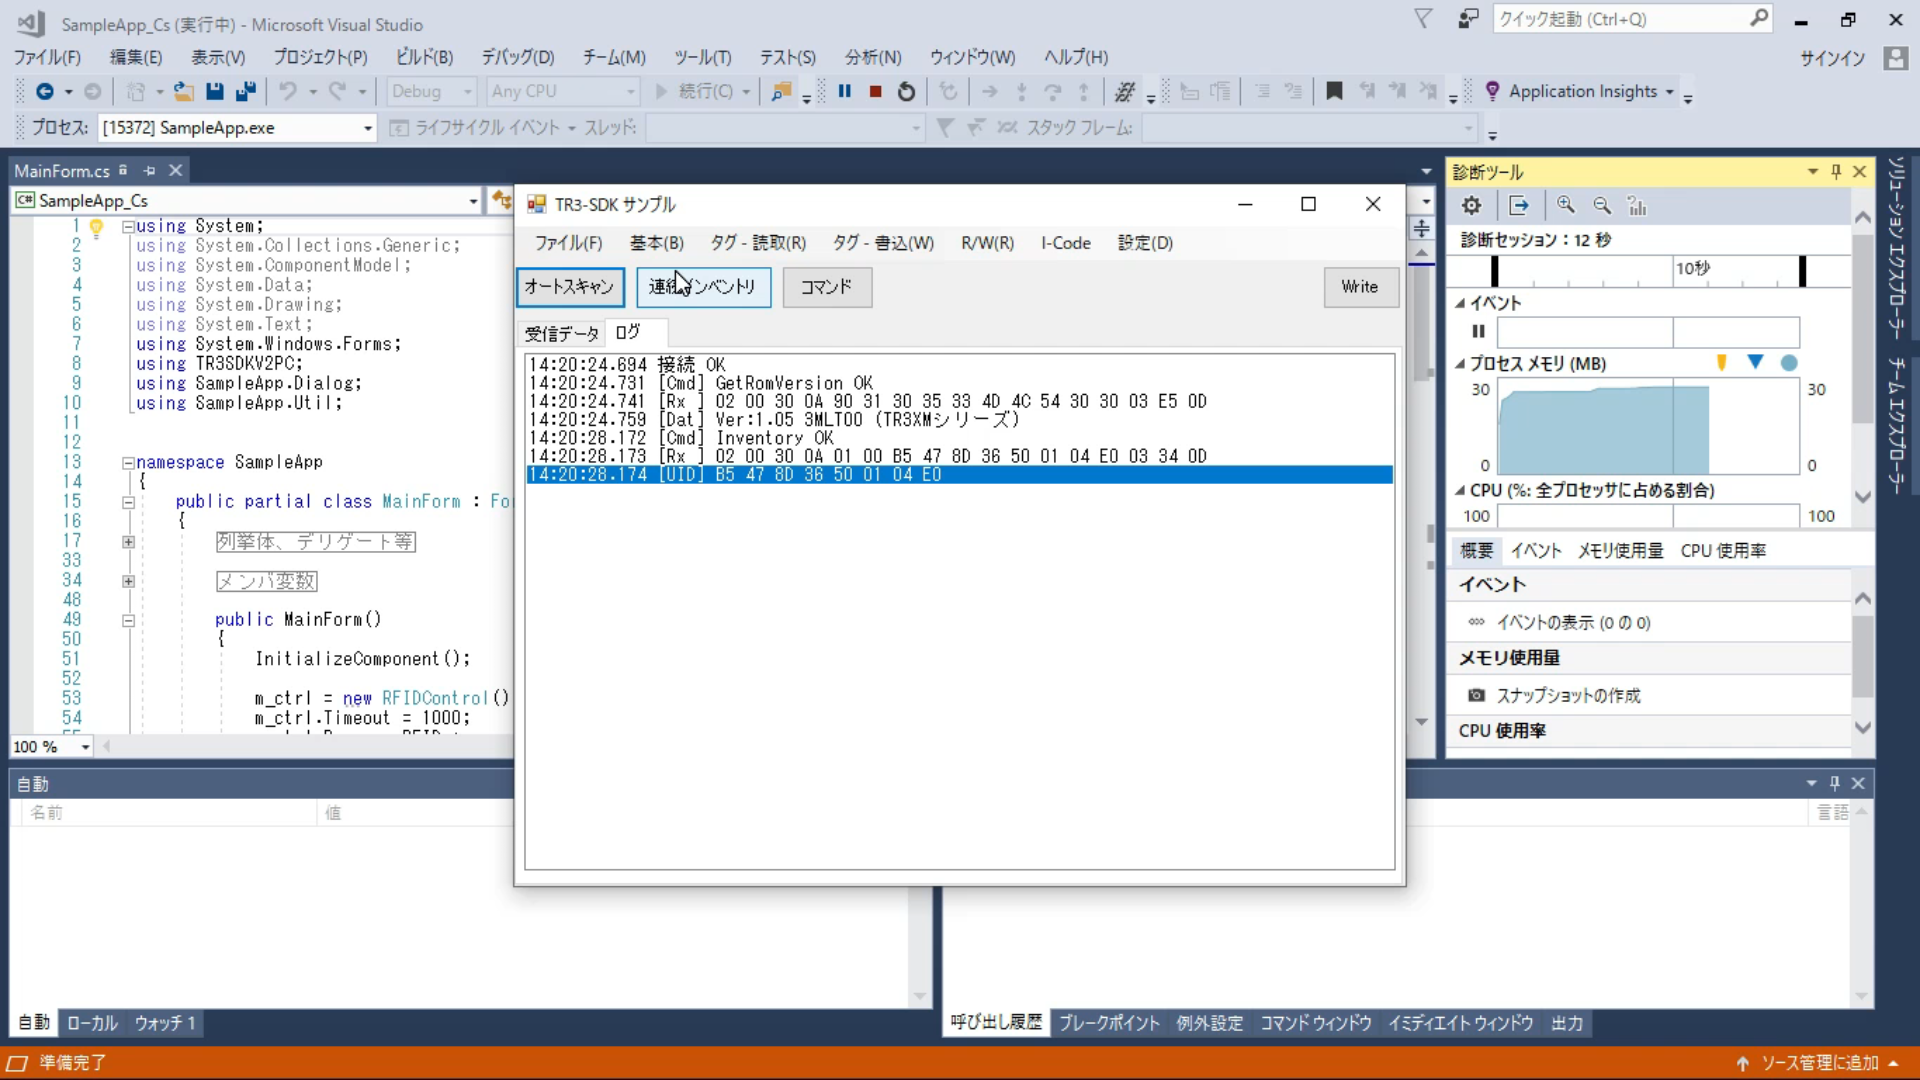Viewport: 1920px width, 1080px height.
Task: Click the bookmark toolbar icon
Action: tap(1334, 91)
